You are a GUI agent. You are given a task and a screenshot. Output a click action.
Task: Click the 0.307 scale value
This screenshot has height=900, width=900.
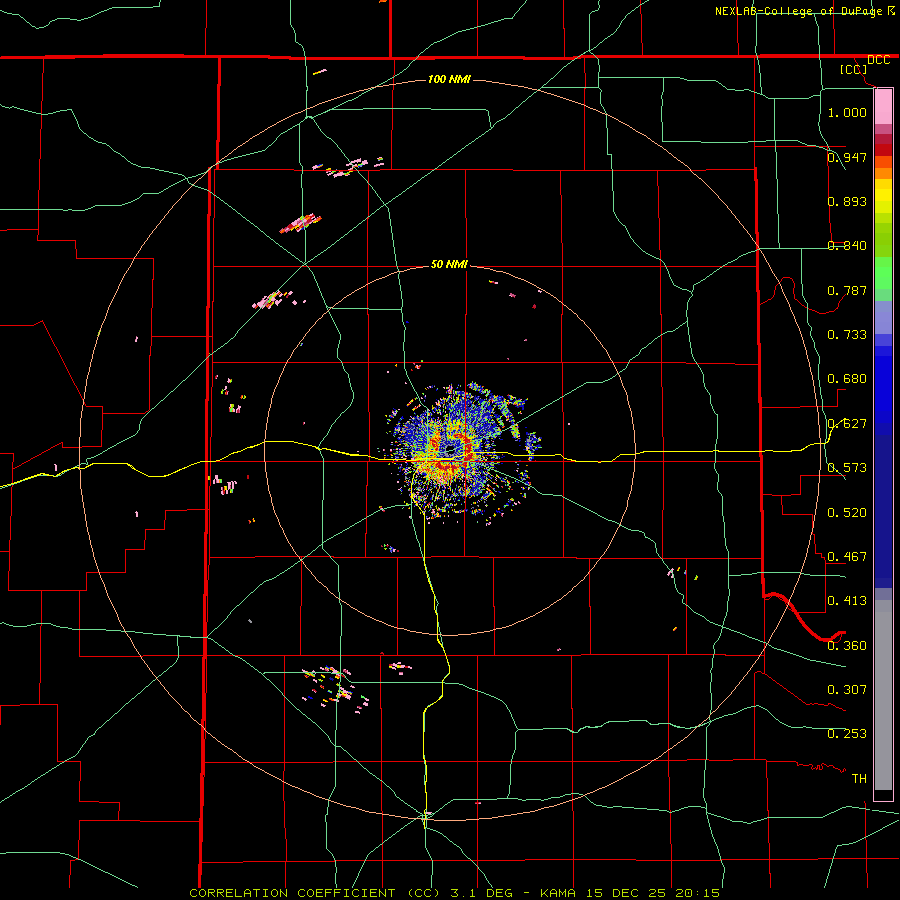point(847,690)
